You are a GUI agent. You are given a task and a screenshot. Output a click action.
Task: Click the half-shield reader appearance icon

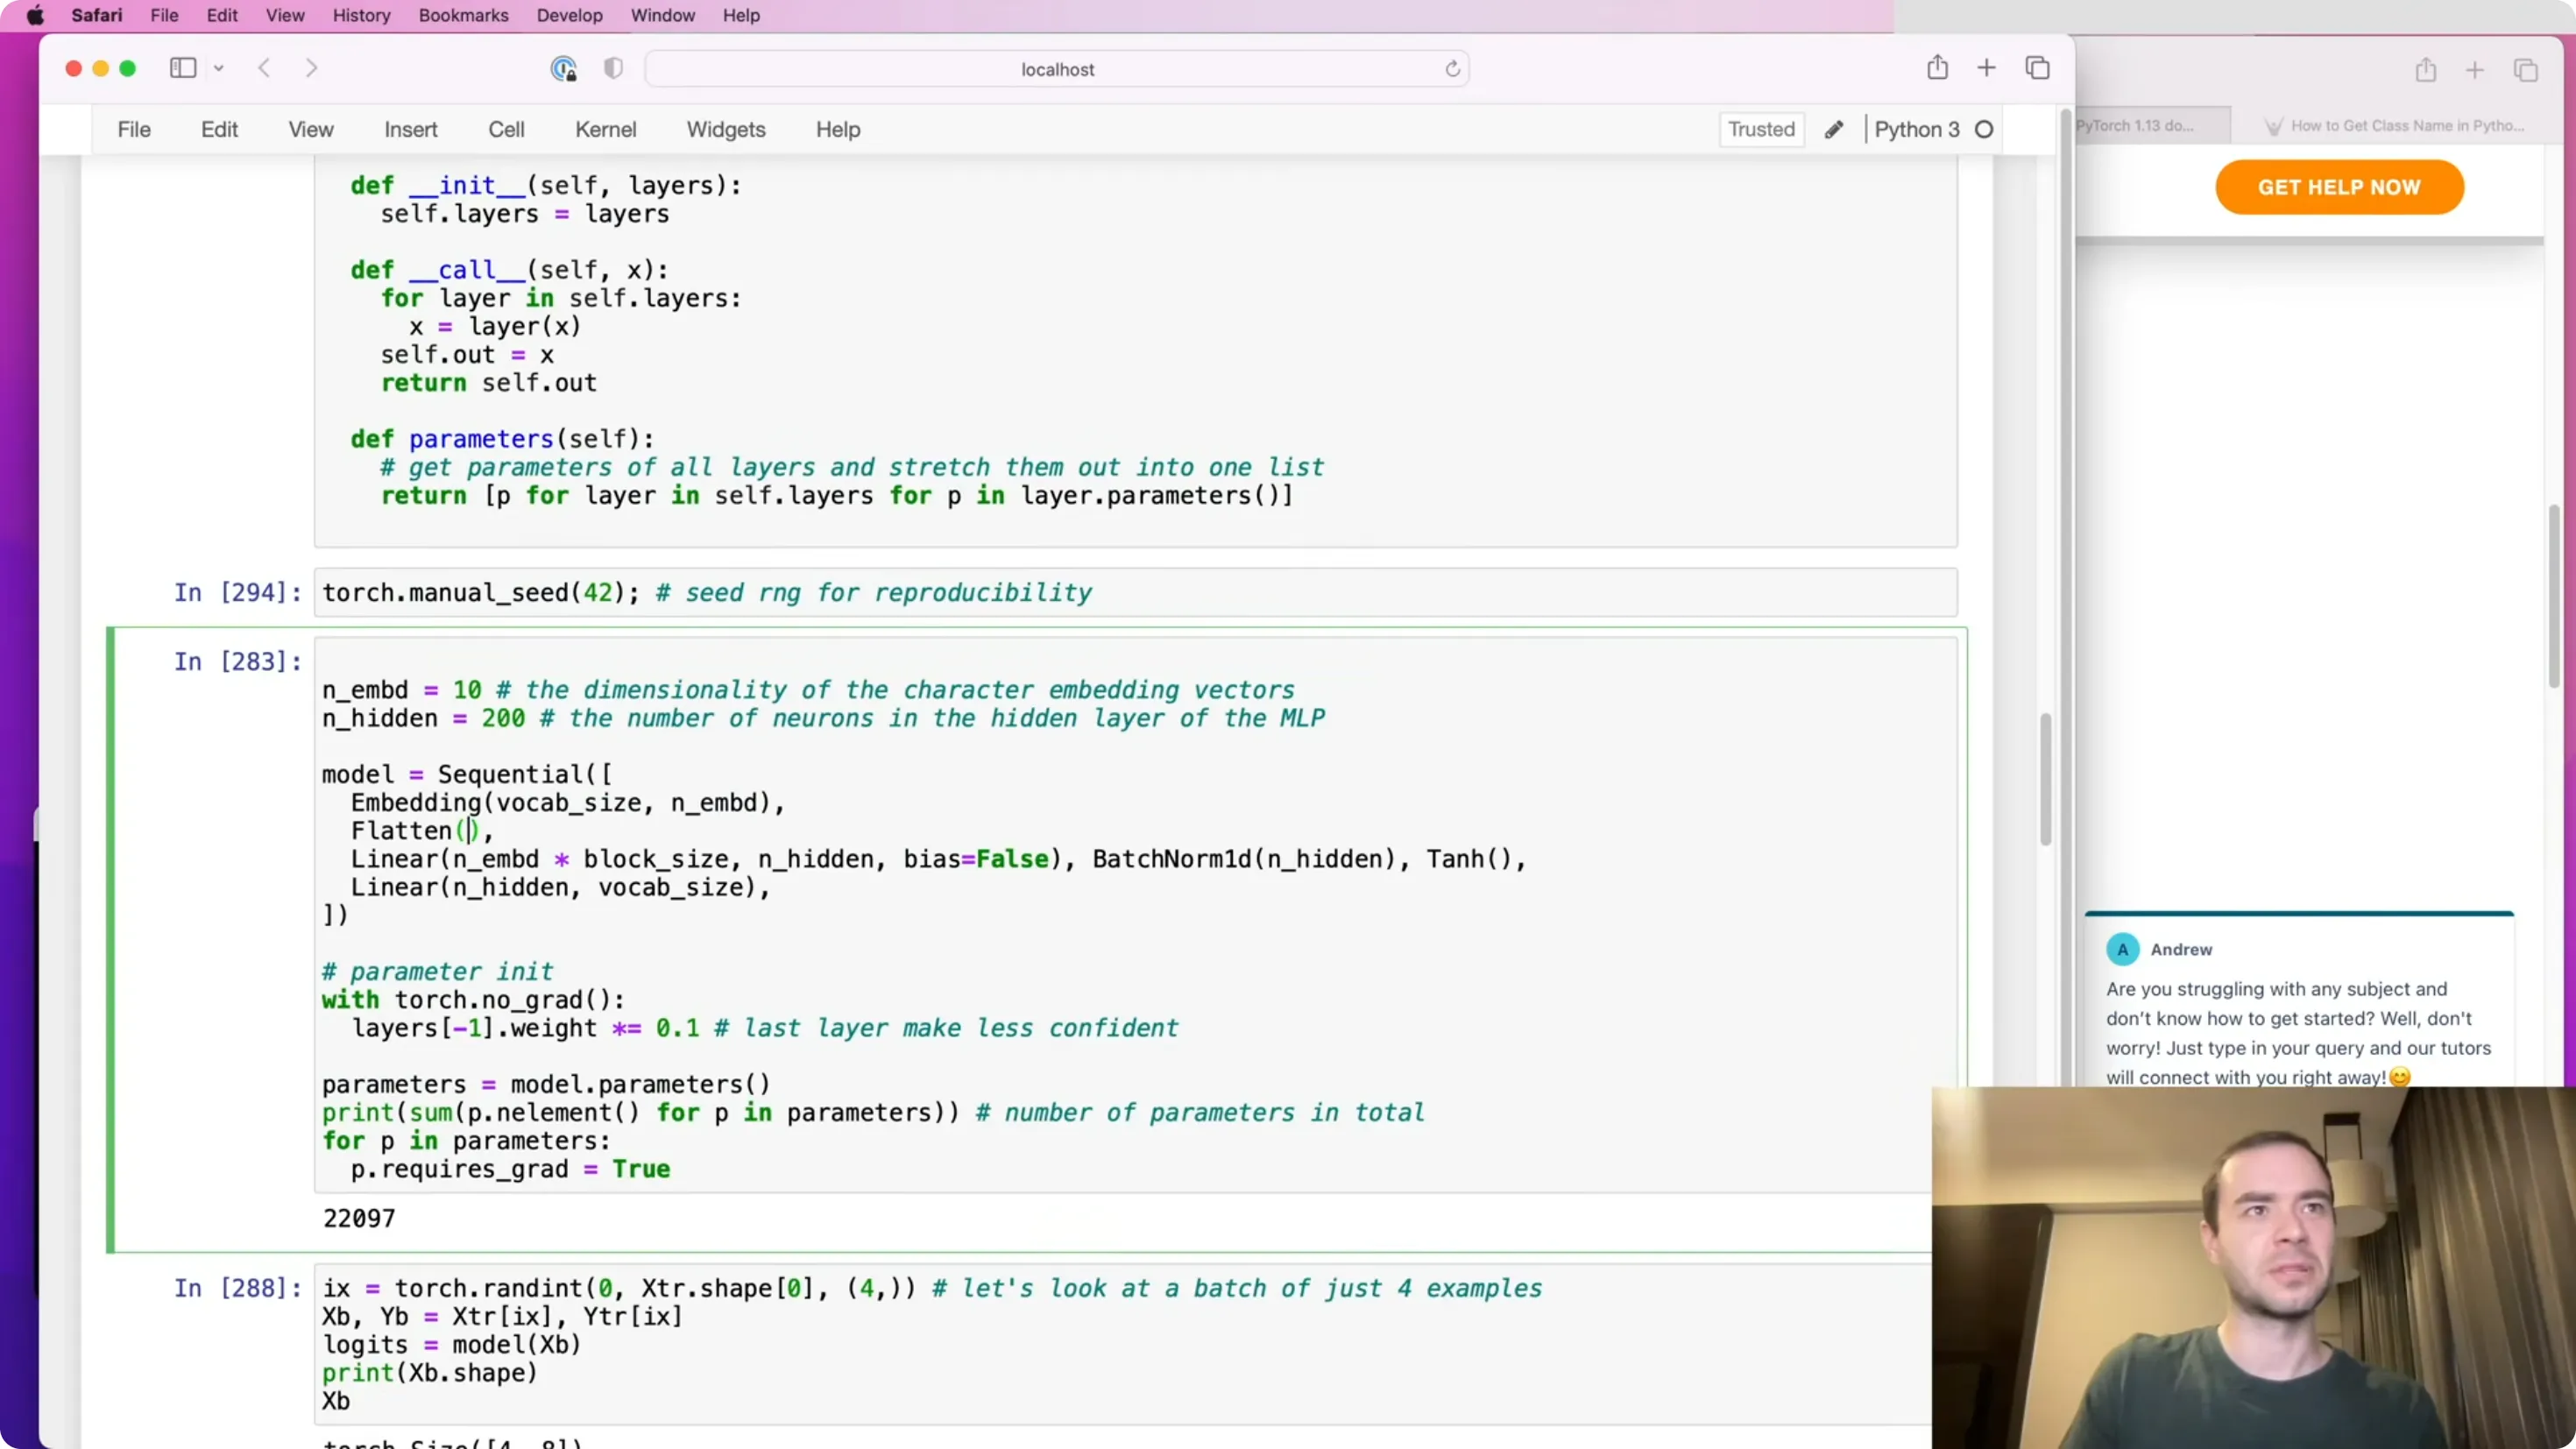tap(613, 68)
